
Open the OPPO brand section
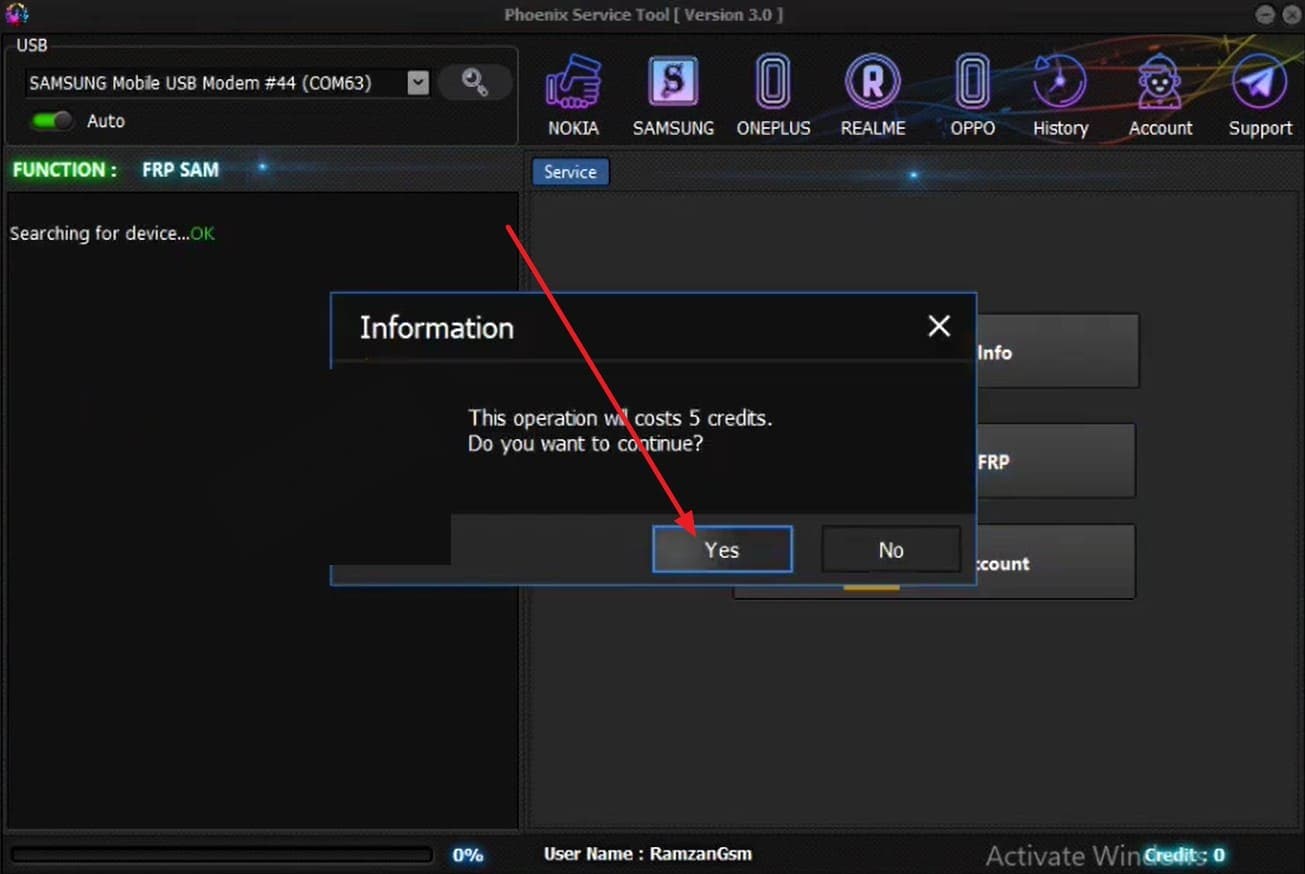pos(973,95)
